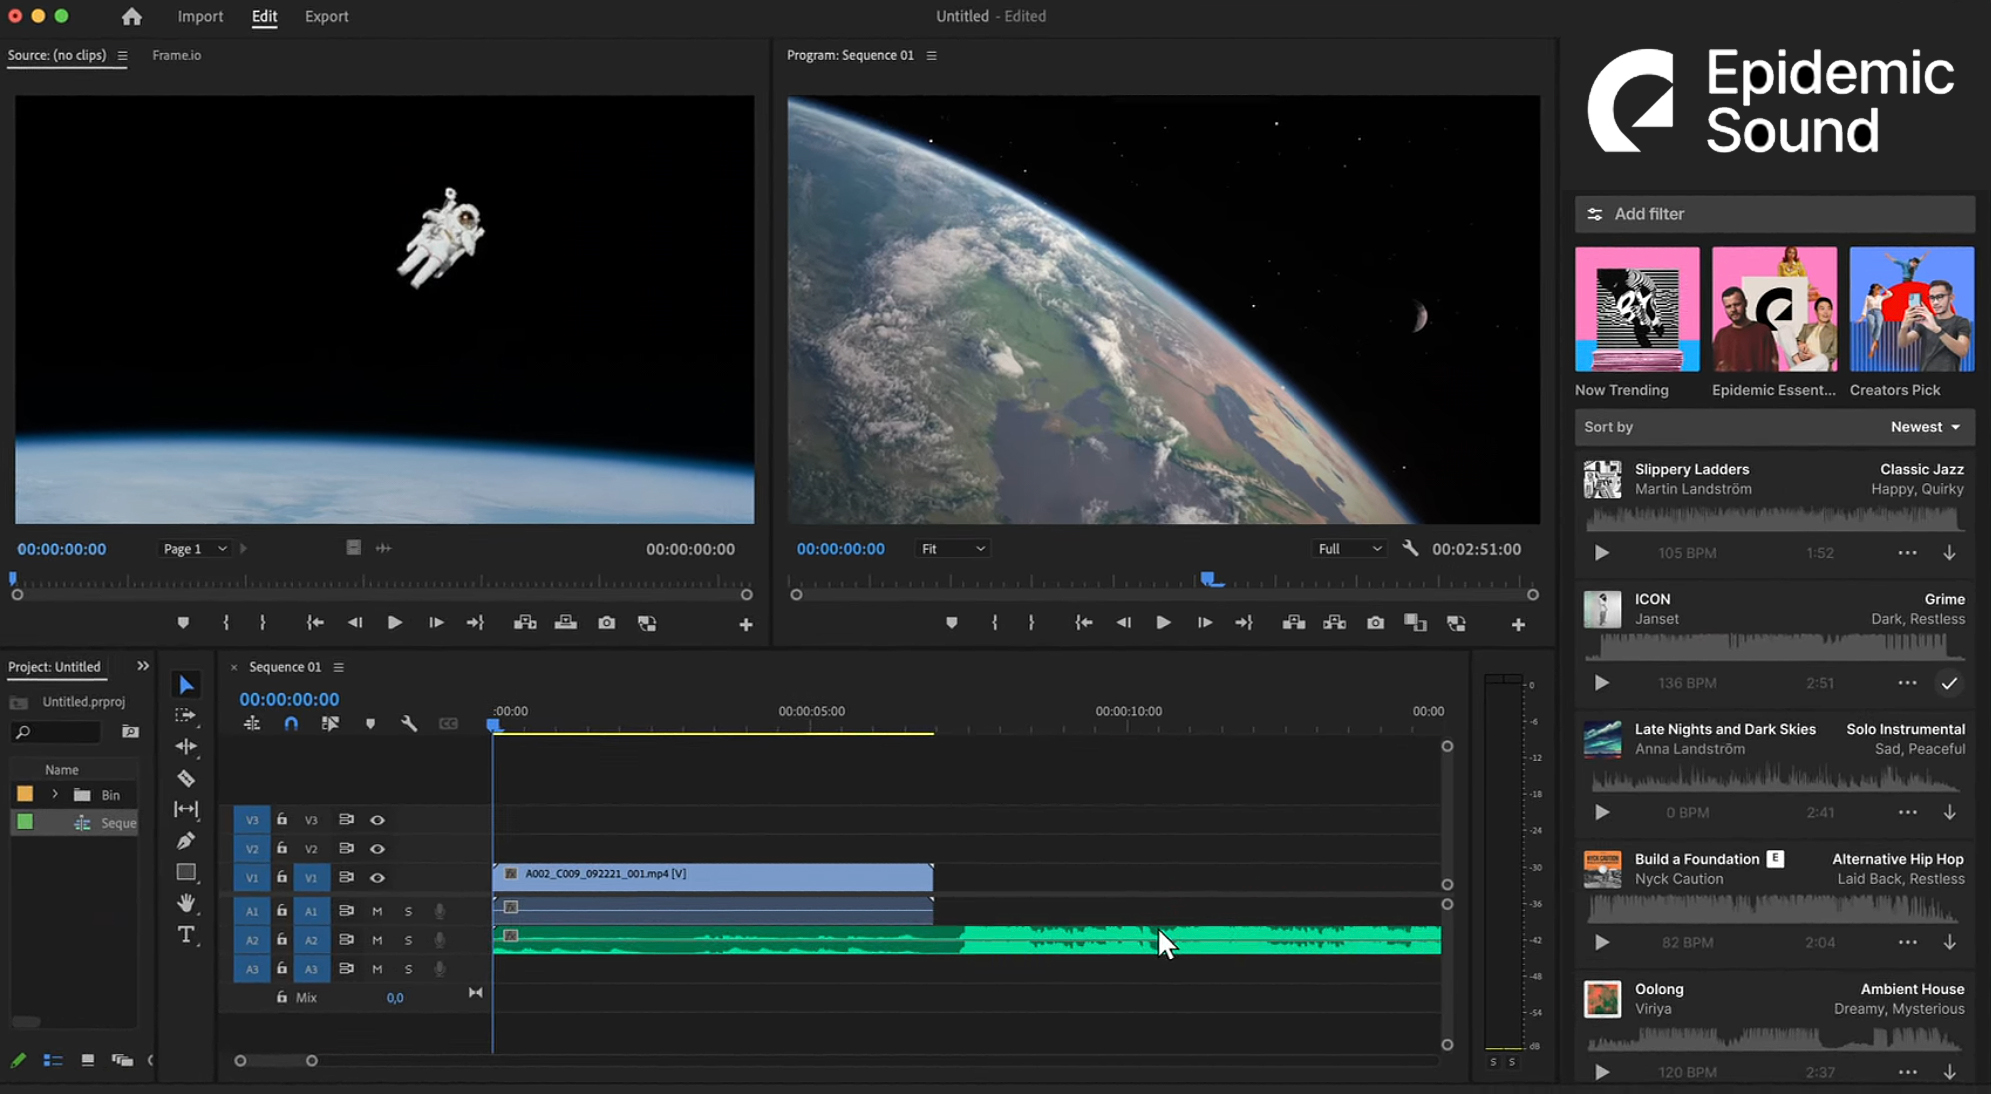
Task: Select the Razor tool in the toolbar
Action: pos(186,778)
